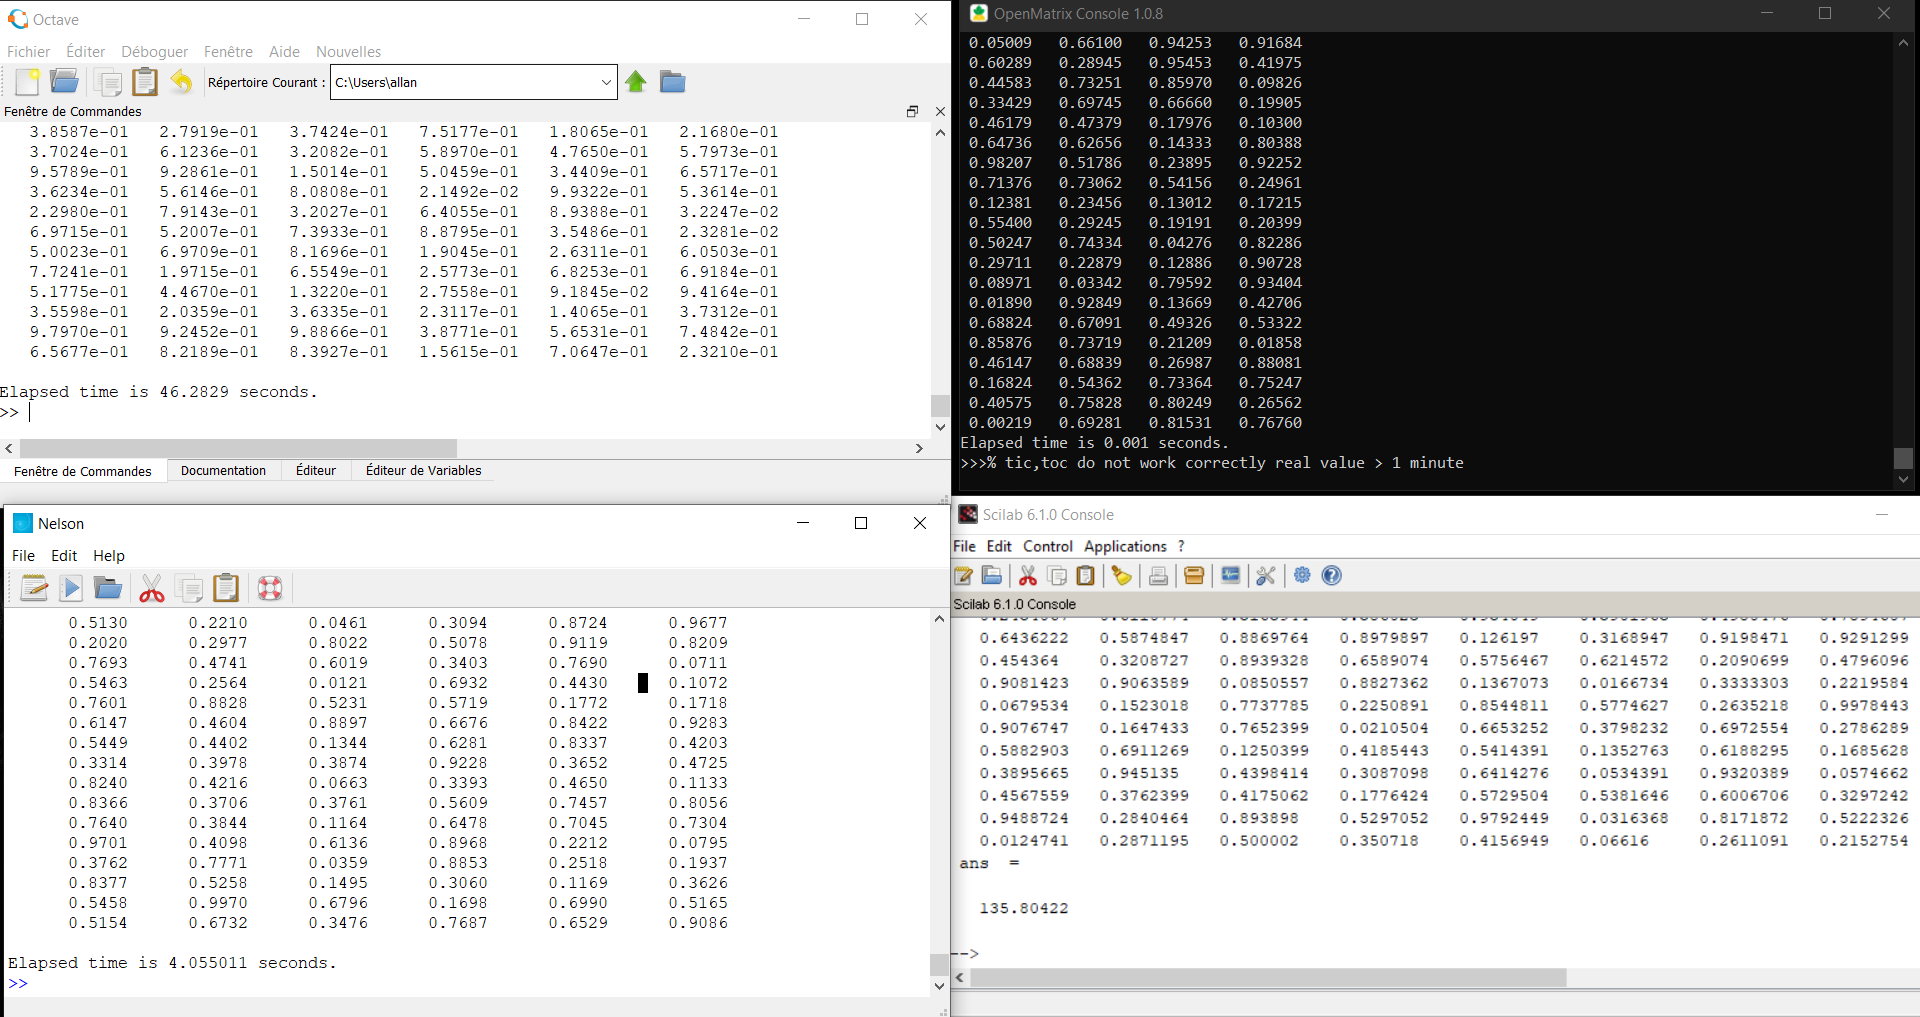This screenshot has width=1920, height=1017.
Task: Click the Open File folder icon in Octave
Action: point(64,82)
